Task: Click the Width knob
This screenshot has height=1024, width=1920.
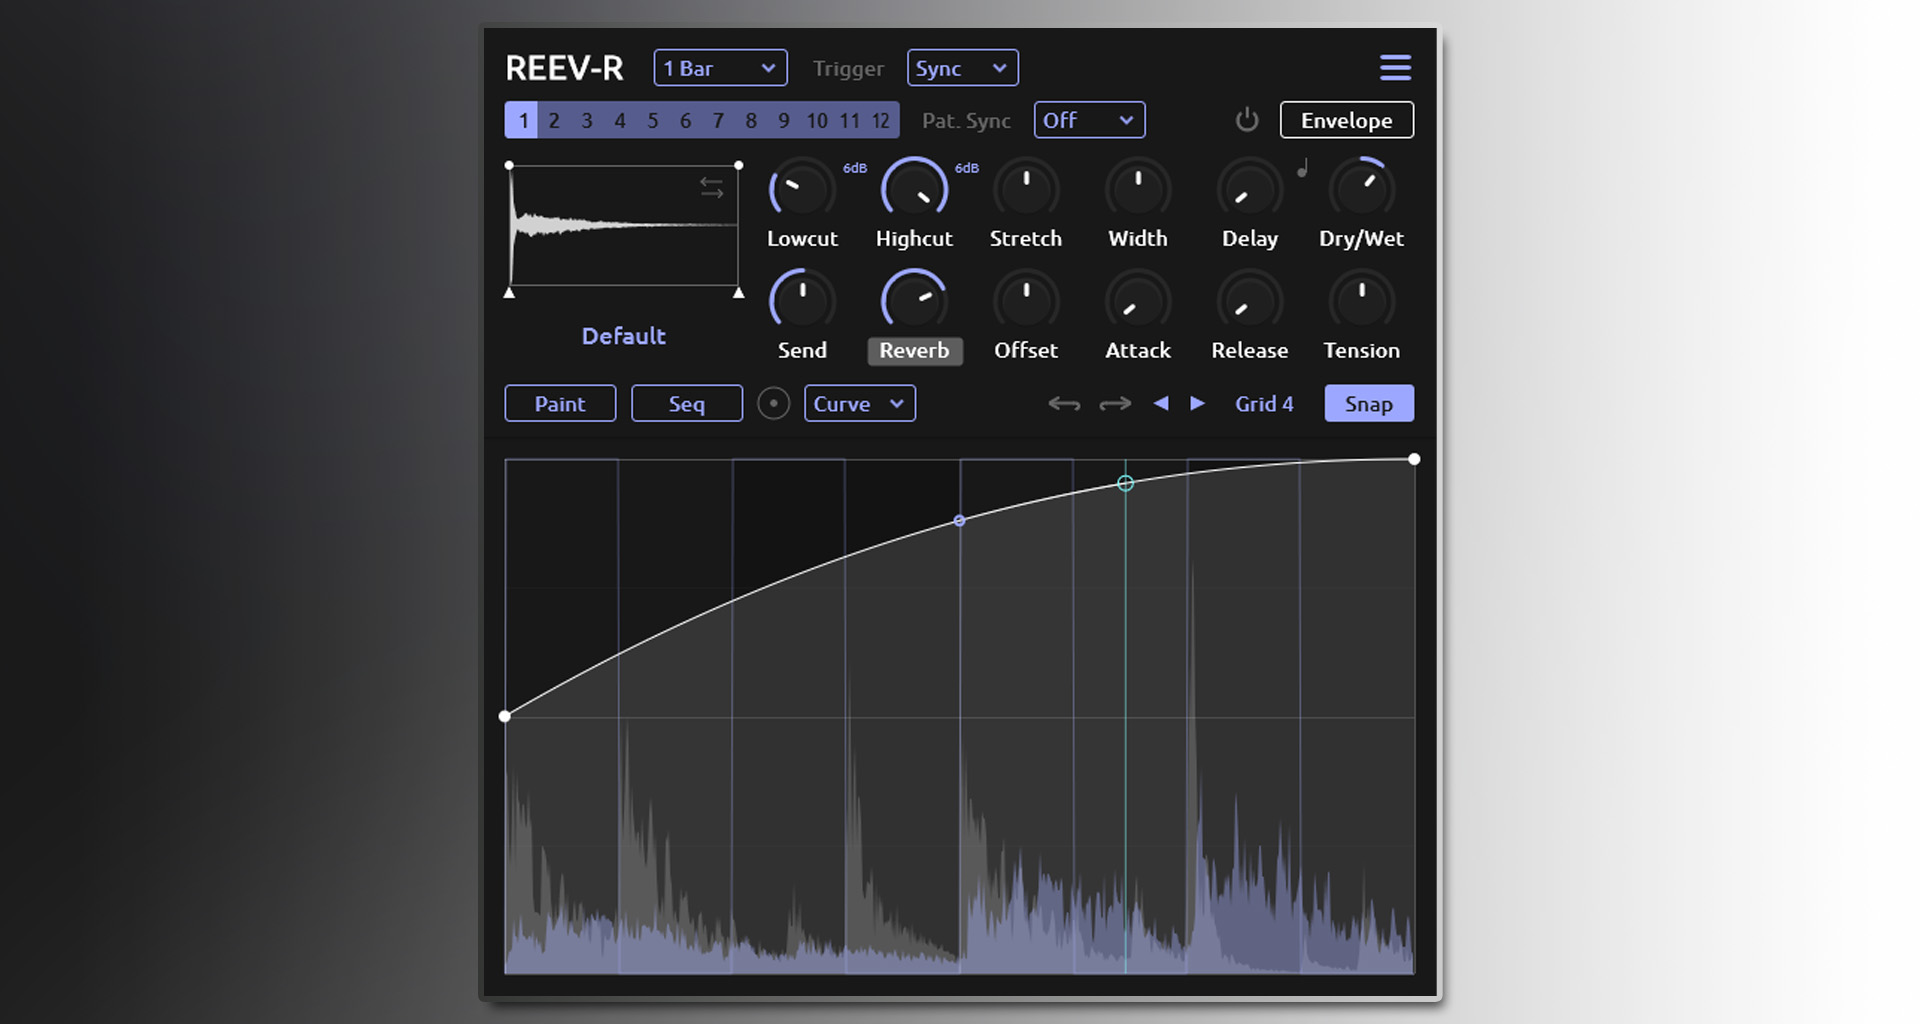Action: (x=1138, y=189)
